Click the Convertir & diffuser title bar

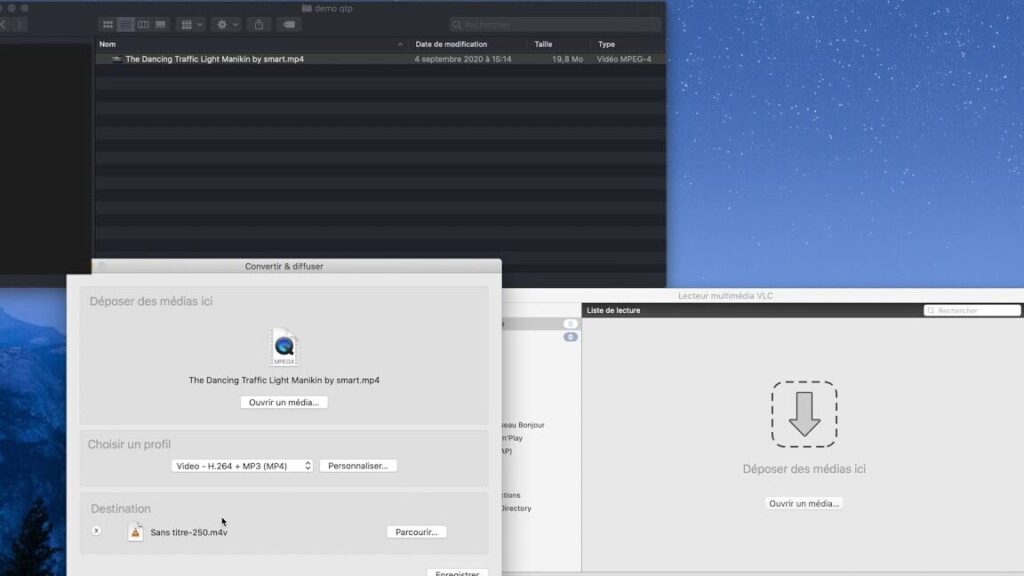(284, 266)
